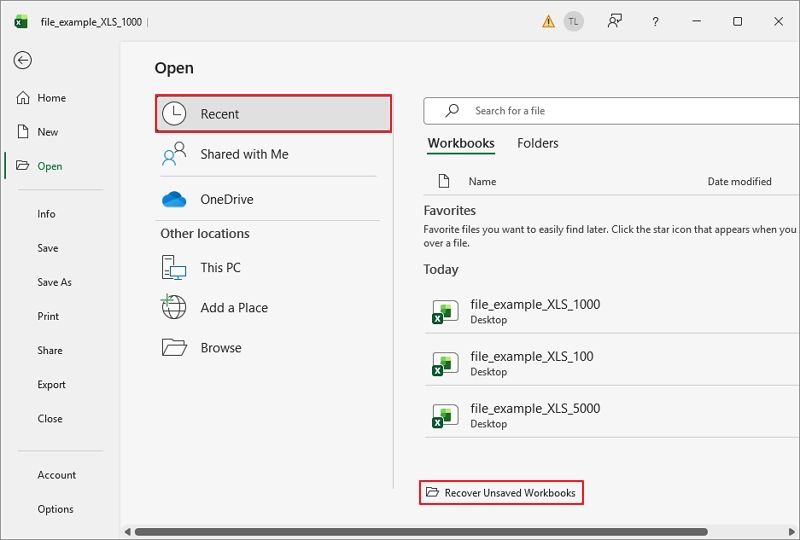Click the Excel icon of file_example_XLS_100

pos(445,363)
